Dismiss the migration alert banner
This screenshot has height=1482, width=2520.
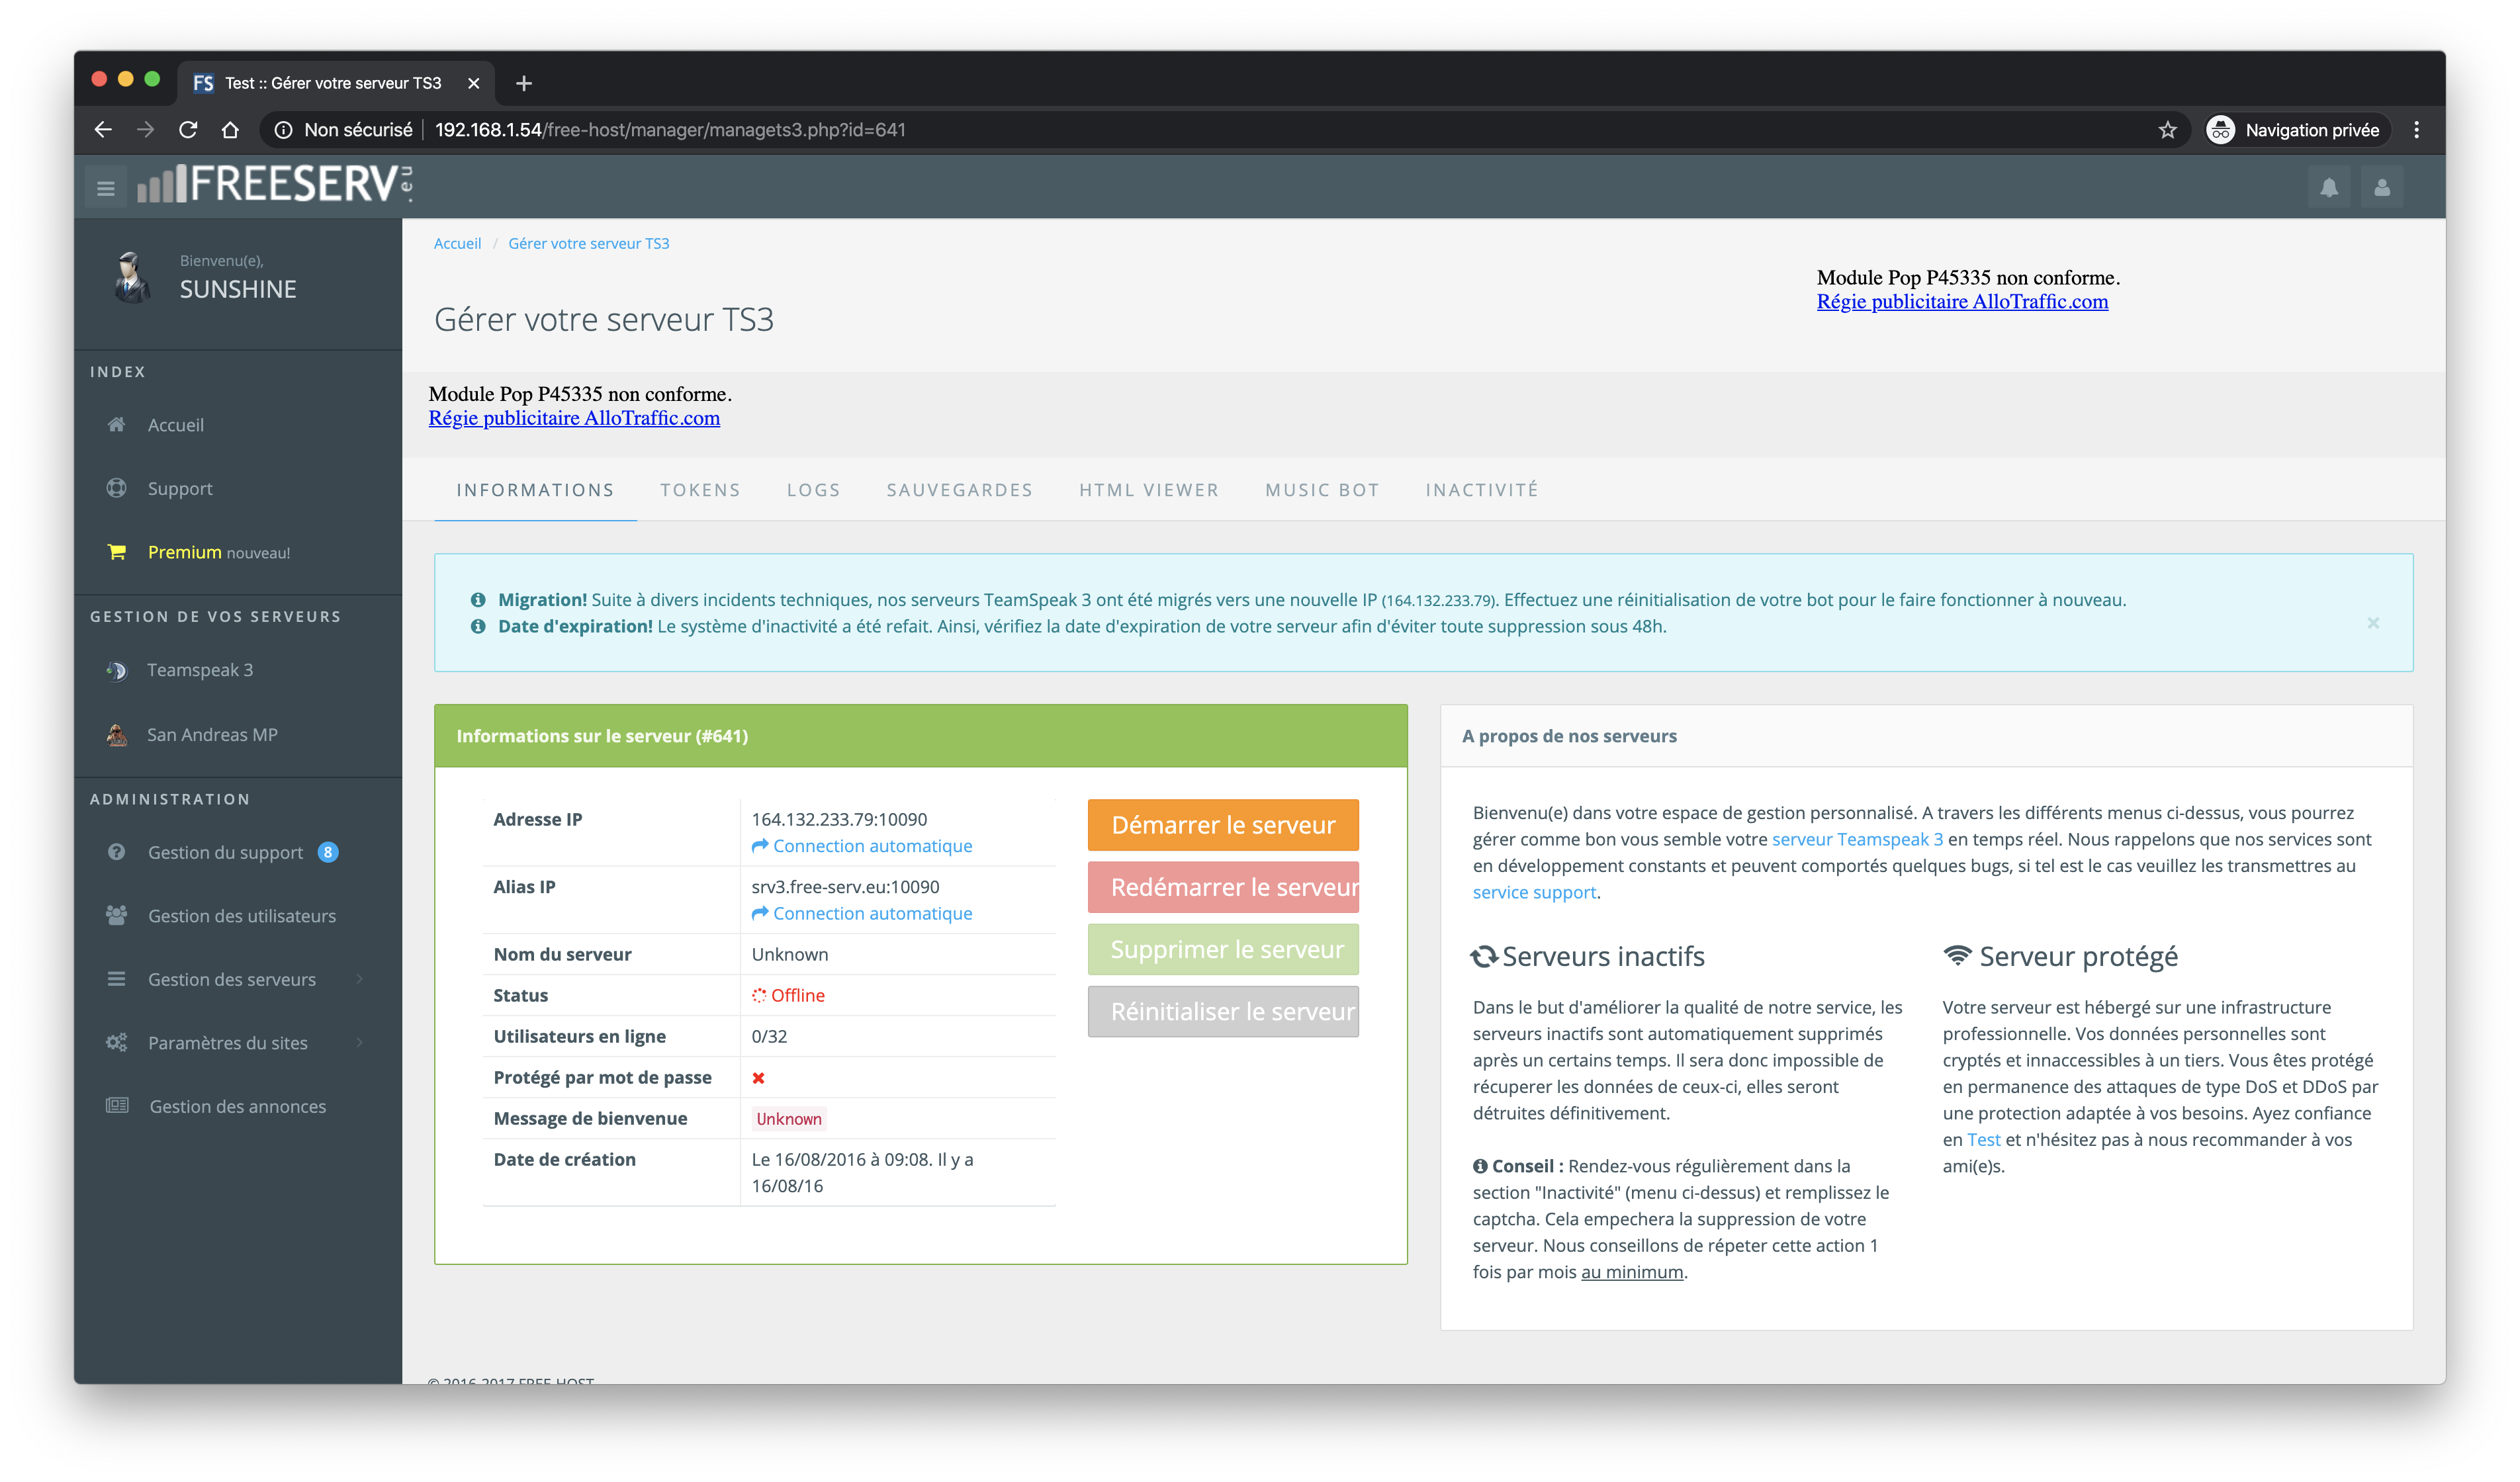pos(2372,623)
